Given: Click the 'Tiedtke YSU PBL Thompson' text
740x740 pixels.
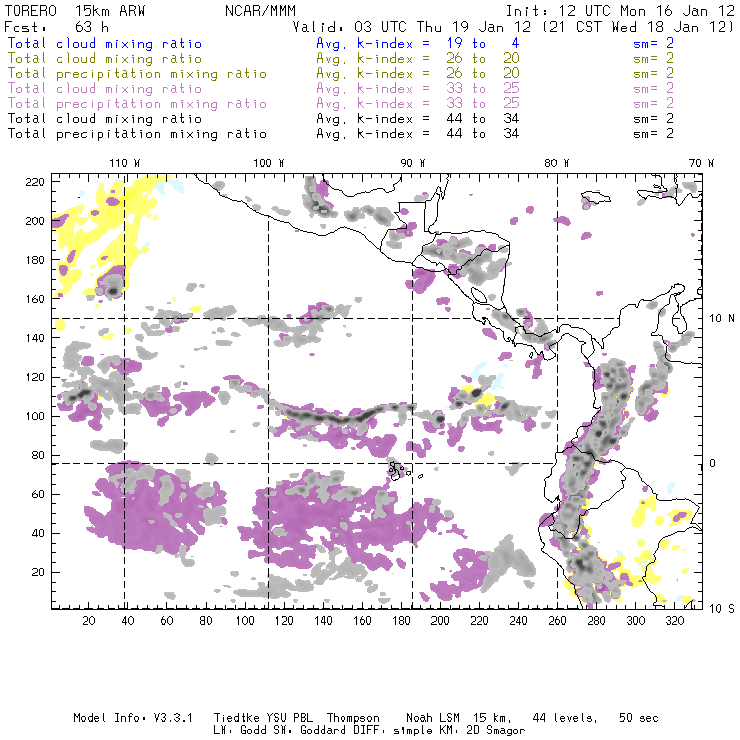Looking at the screenshot, I should (x=296, y=718).
